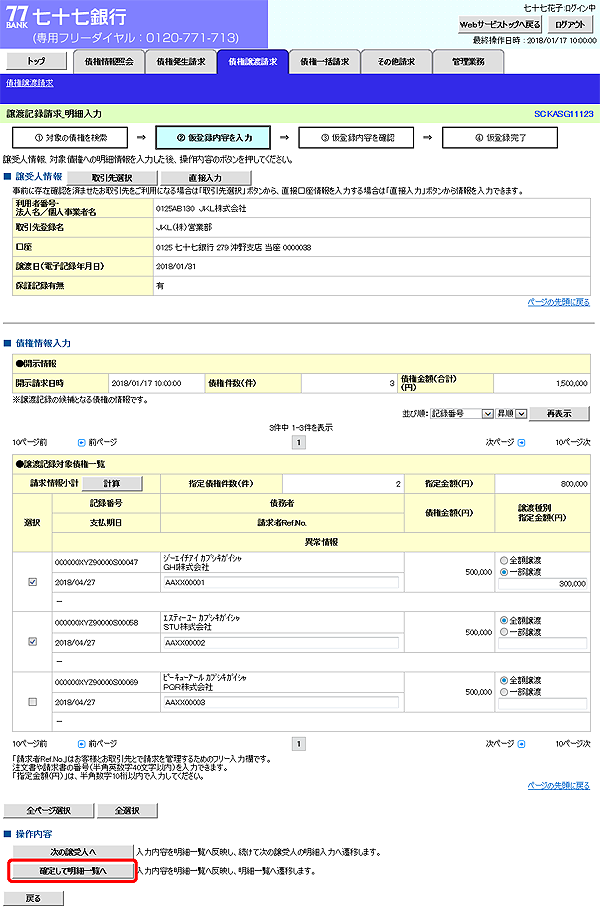Check the box for record ending S00047

coord(33,582)
